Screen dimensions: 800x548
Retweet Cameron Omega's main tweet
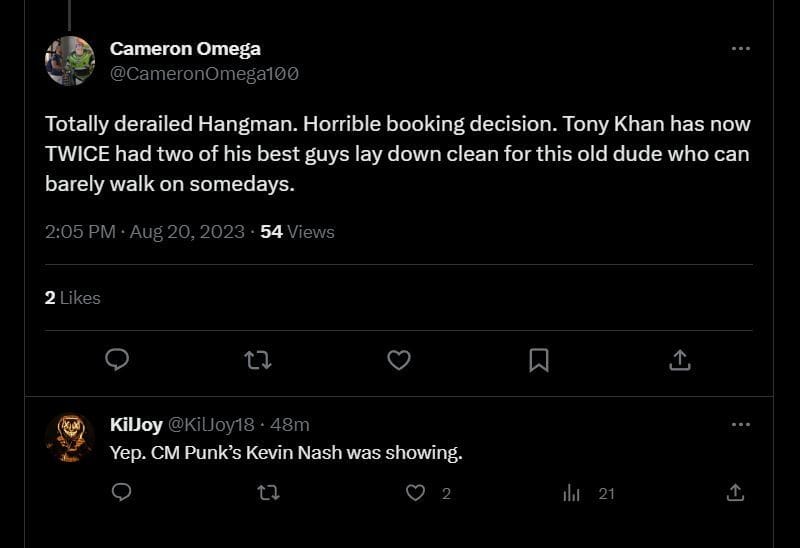(258, 360)
